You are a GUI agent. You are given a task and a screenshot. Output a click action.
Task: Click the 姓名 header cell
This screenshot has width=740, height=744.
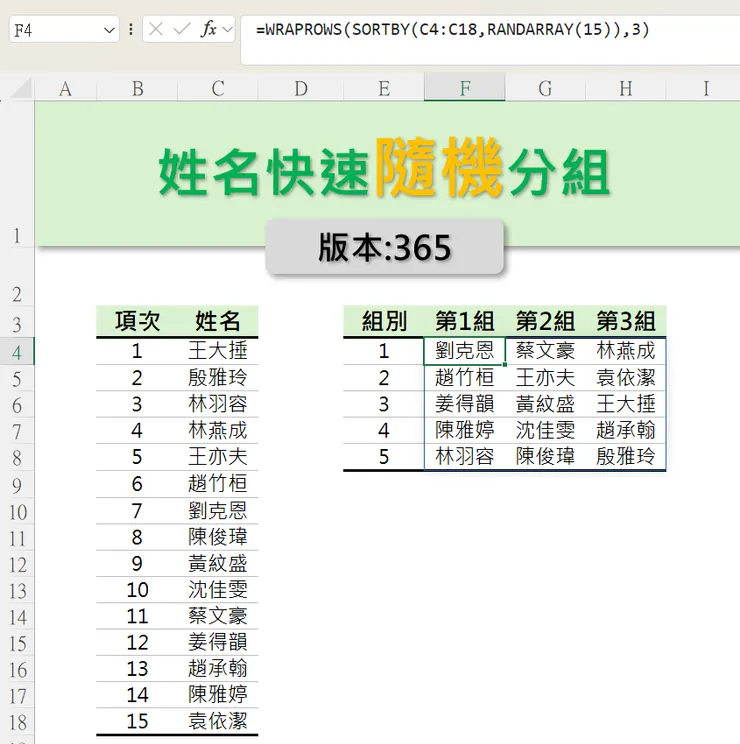click(x=218, y=321)
